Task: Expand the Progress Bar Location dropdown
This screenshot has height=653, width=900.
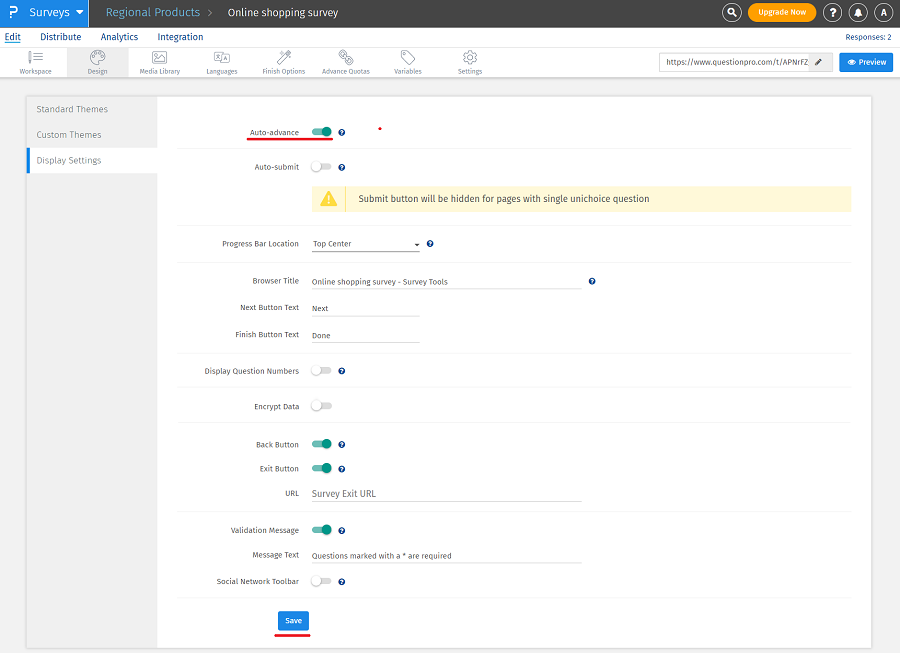Action: coord(366,244)
